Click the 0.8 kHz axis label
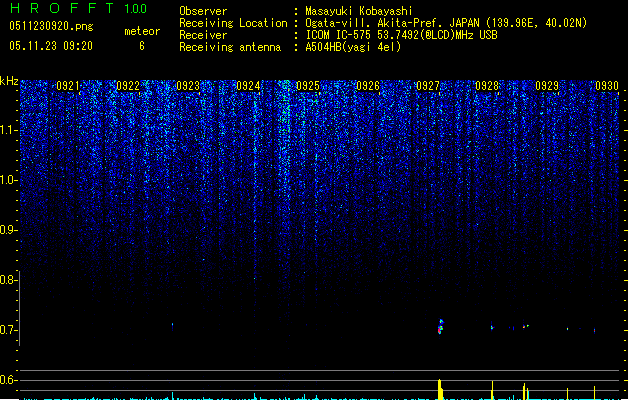This screenshot has width=629, height=400. click(x=9, y=280)
